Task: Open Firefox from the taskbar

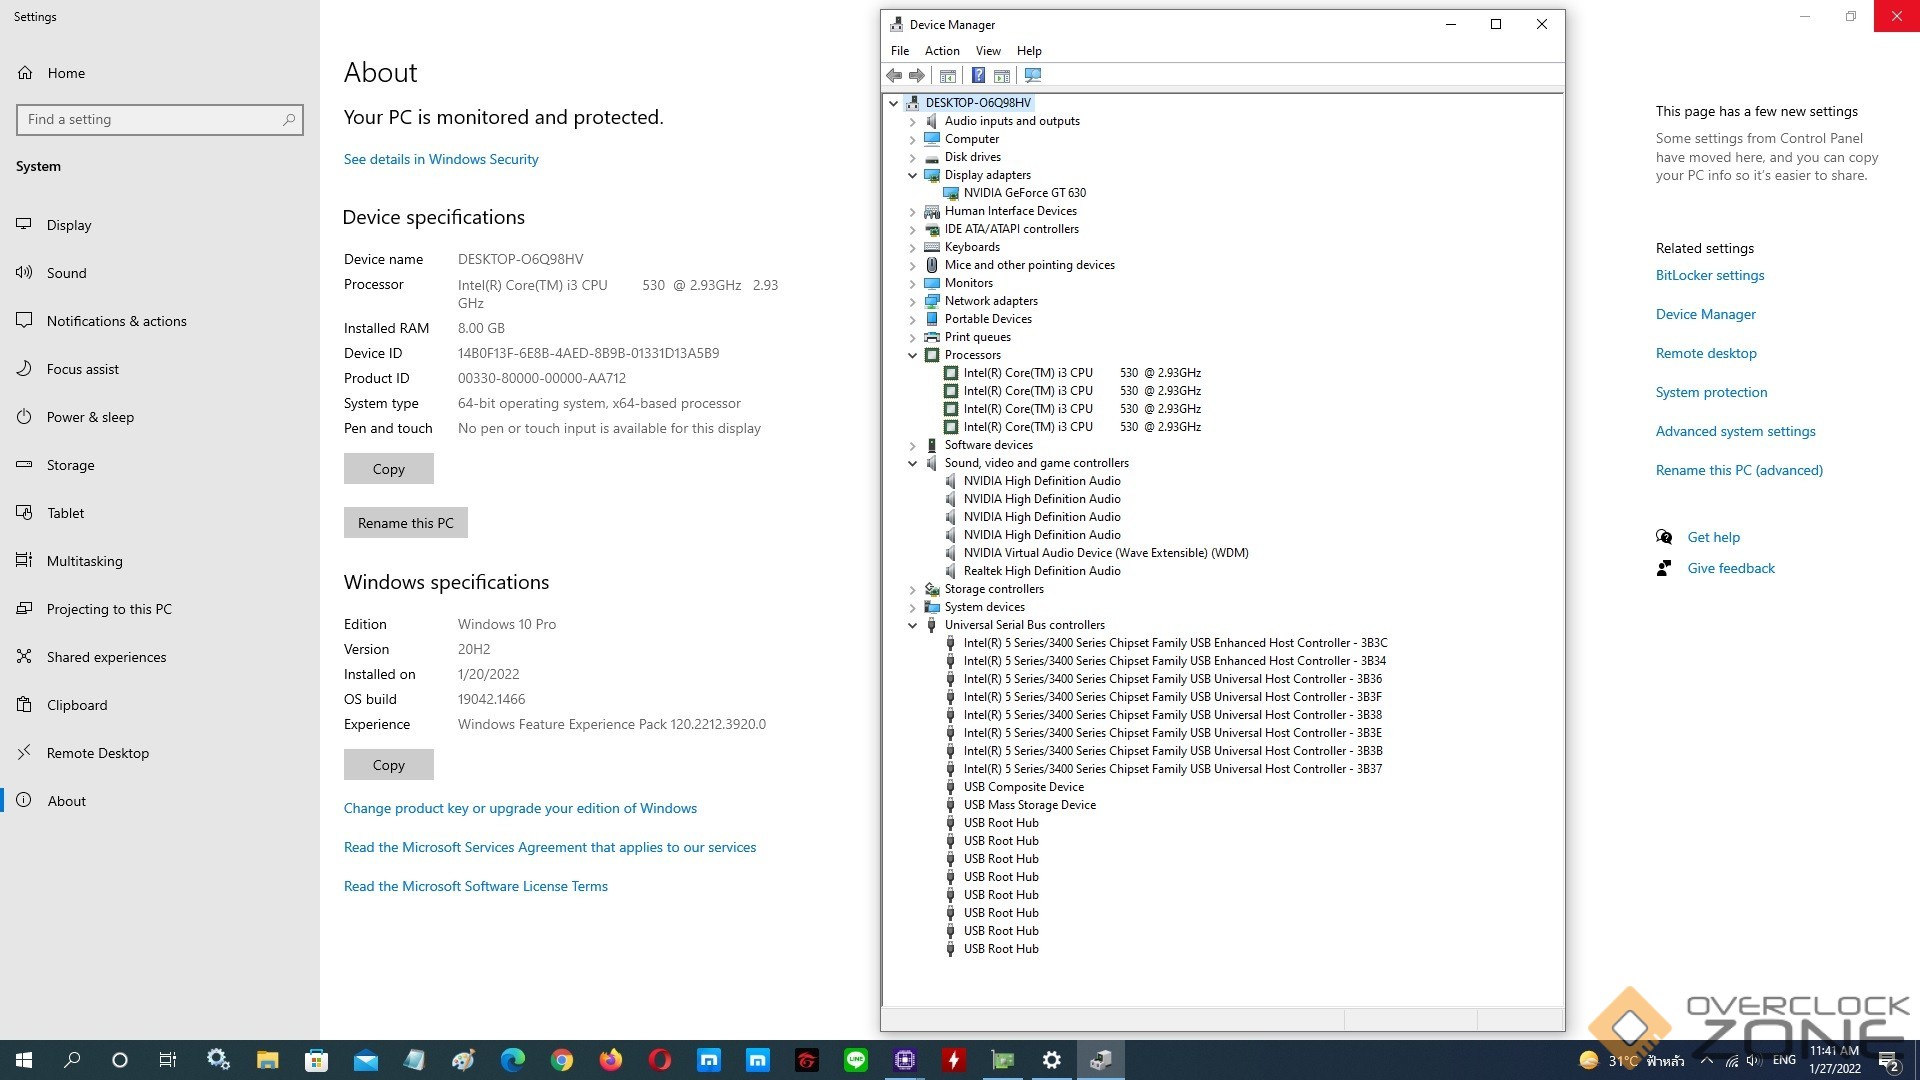Action: pyautogui.click(x=611, y=1060)
